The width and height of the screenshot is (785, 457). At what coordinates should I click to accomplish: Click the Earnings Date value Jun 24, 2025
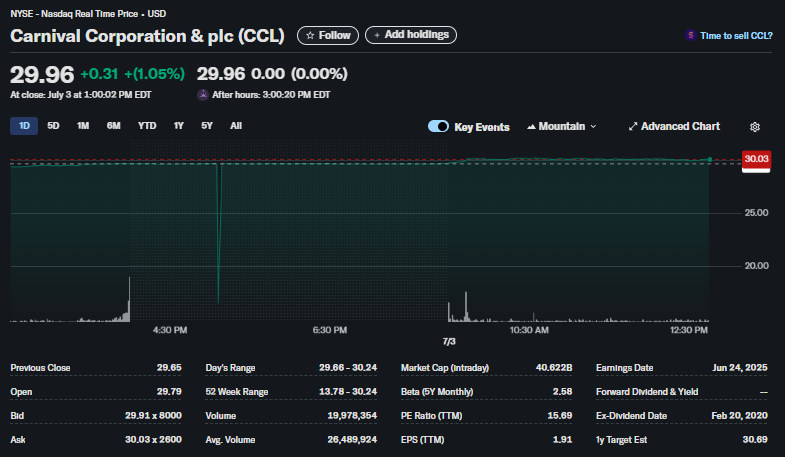coord(739,368)
